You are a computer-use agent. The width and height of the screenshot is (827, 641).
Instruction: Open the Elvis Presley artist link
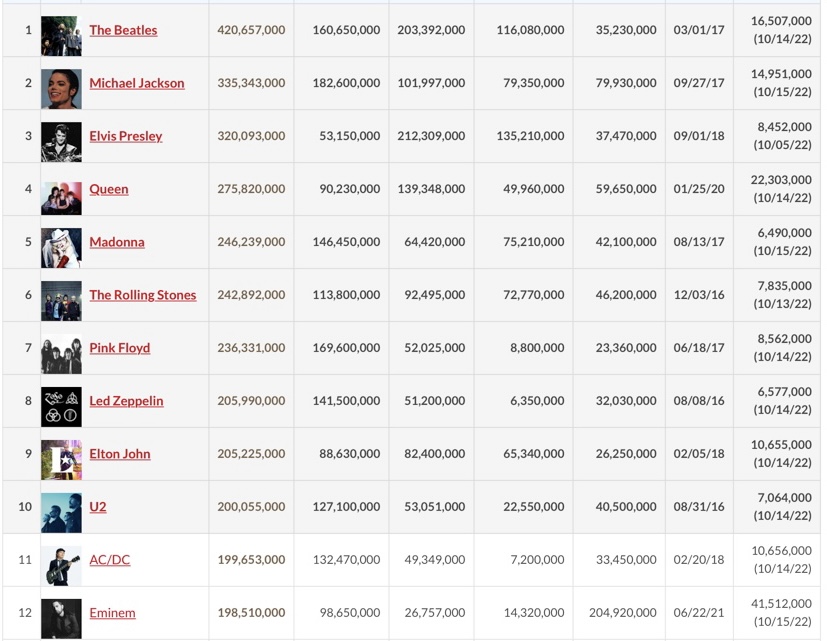pyautogui.click(x=125, y=136)
